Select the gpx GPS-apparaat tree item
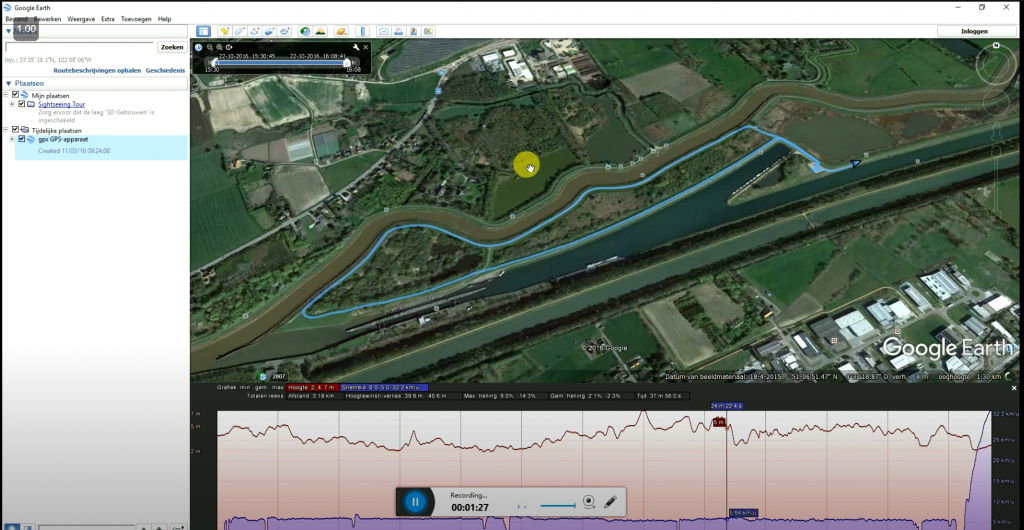 coord(63,139)
